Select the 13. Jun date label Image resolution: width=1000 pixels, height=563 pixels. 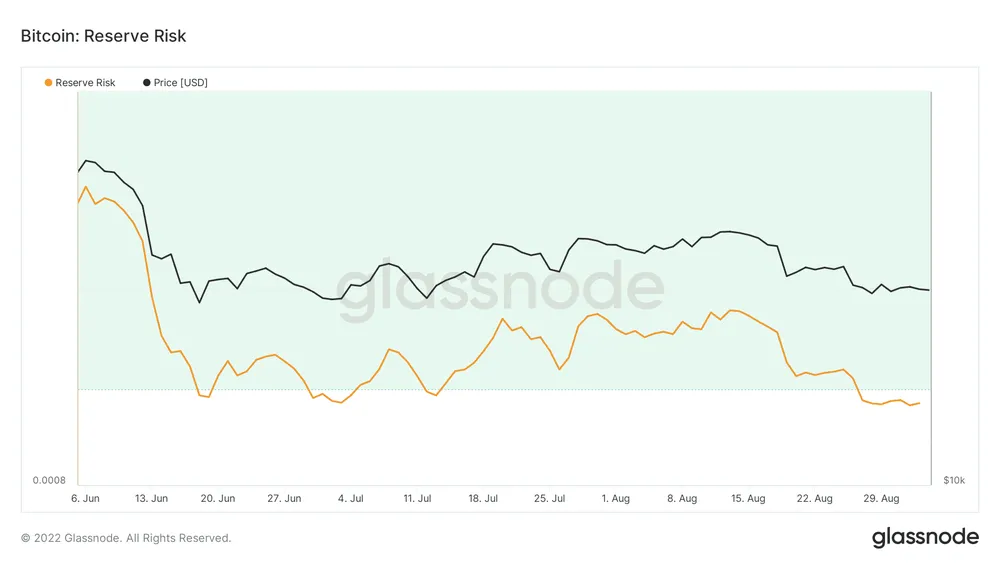tap(152, 498)
